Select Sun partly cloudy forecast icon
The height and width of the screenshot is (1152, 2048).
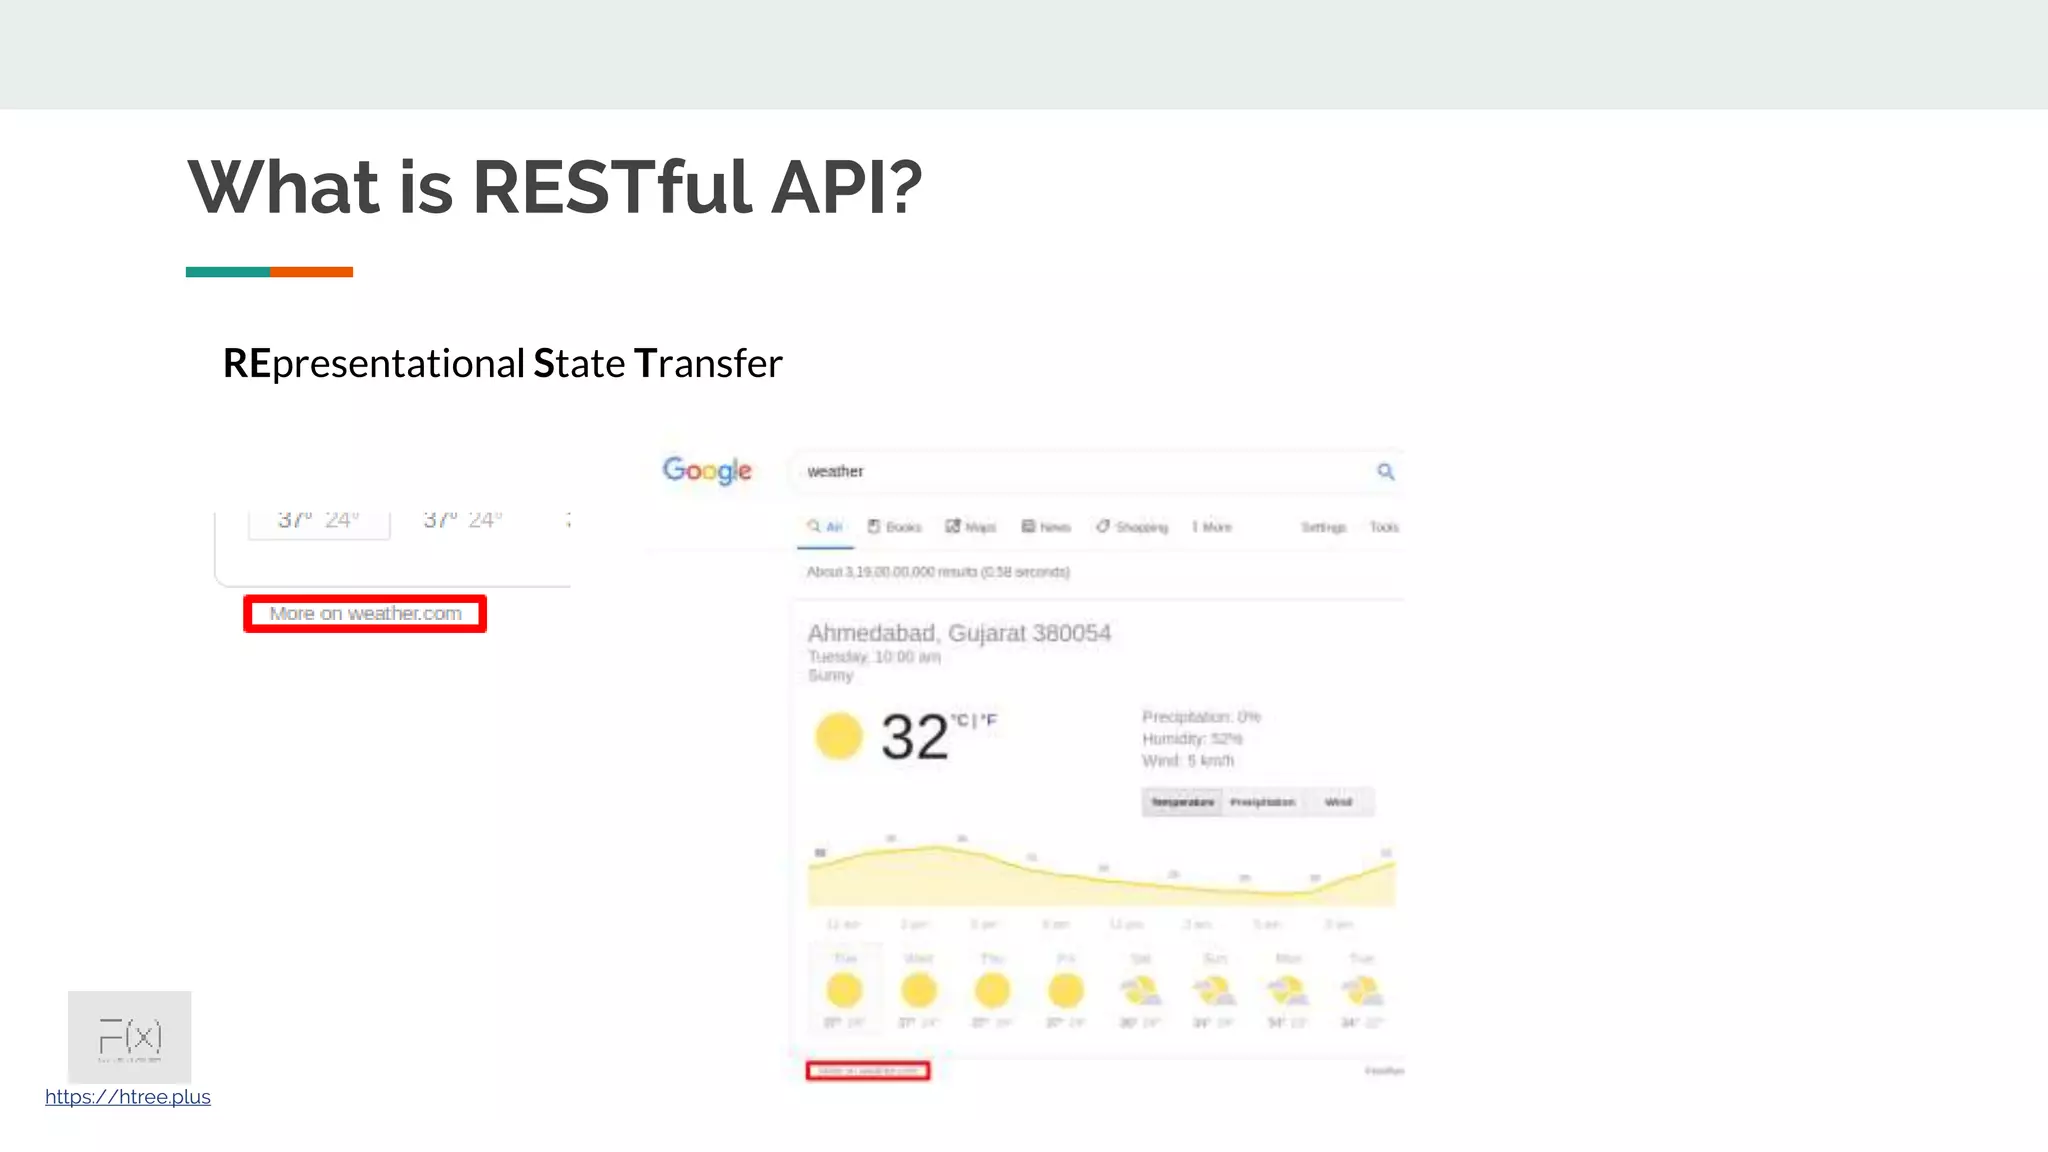(1214, 991)
